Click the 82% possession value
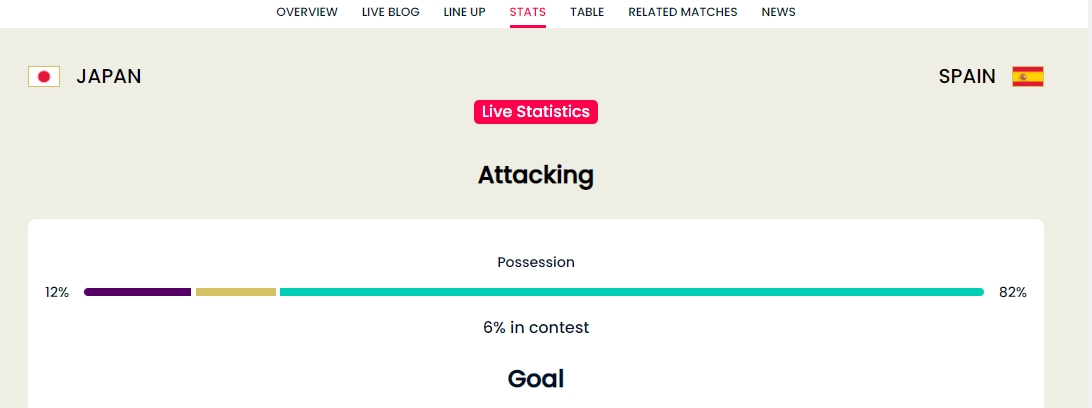 point(1013,292)
